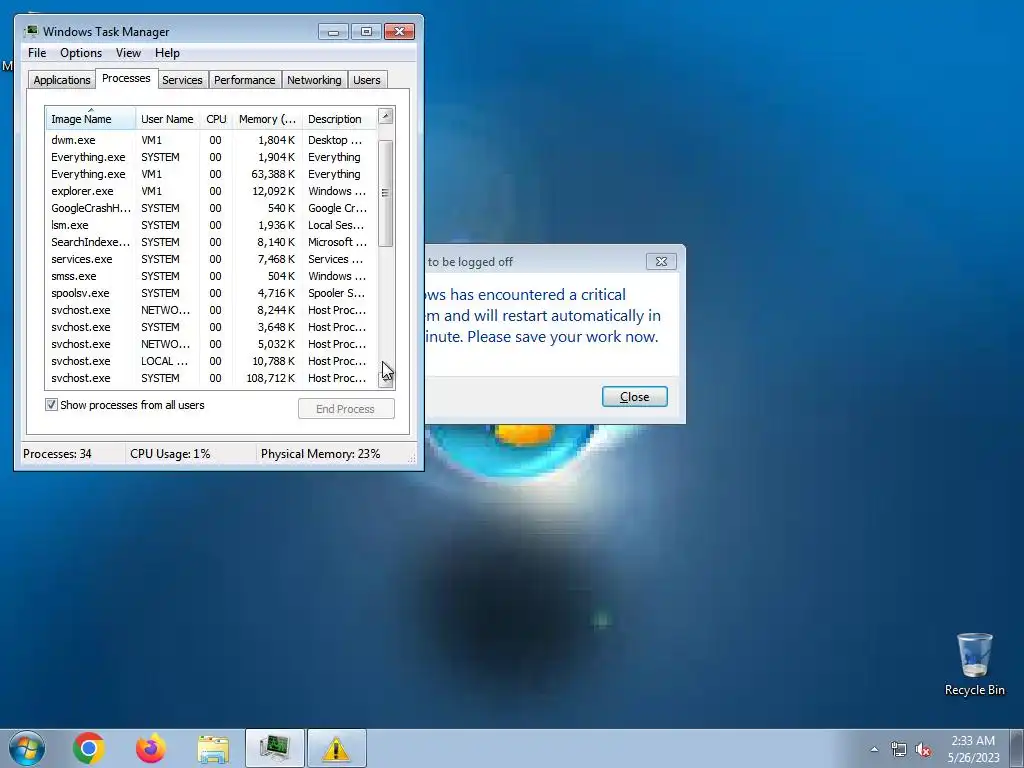Maximize the Task Manager window
1024x768 pixels.
[x=366, y=31]
